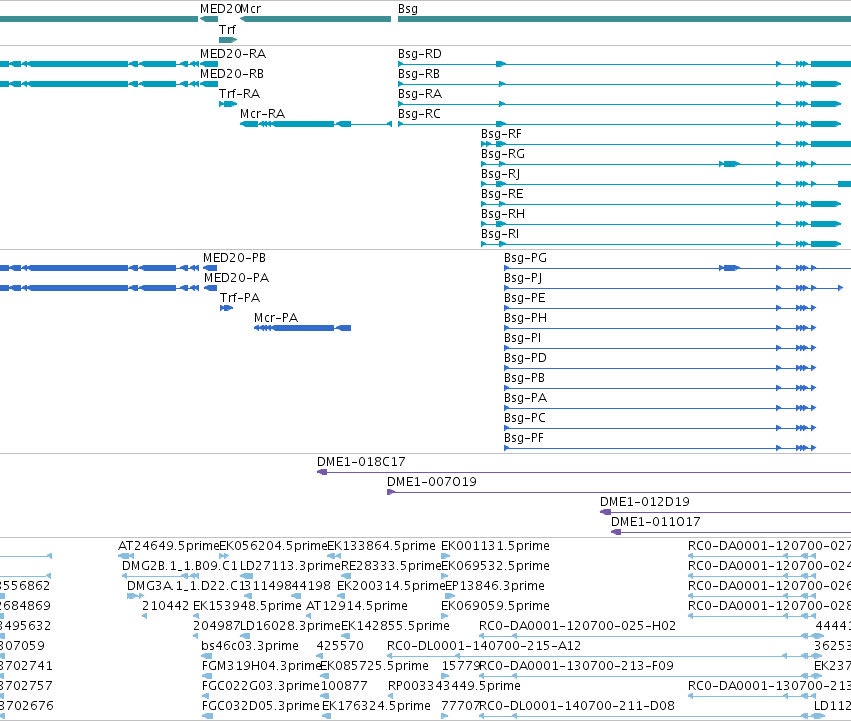Select protein Bsg-PF
The width and height of the screenshot is (851, 721).
524,439
